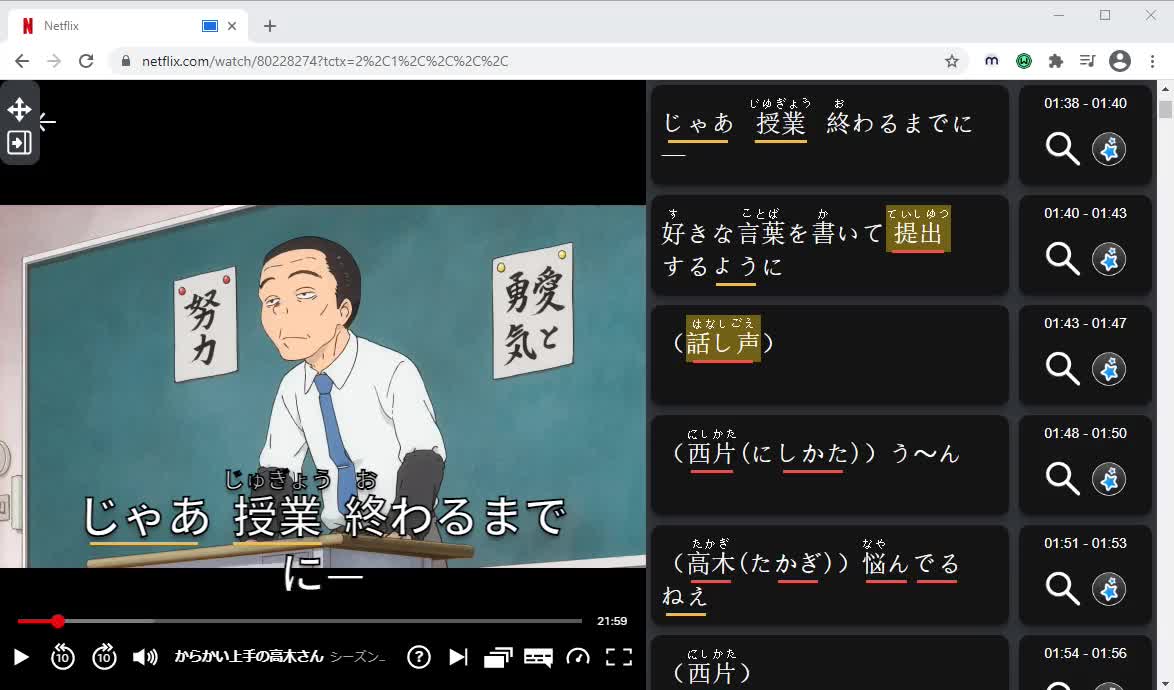The image size is (1174, 690).
Task: Click 悩ん in the 01:51 subtitle row
Action: 886,563
